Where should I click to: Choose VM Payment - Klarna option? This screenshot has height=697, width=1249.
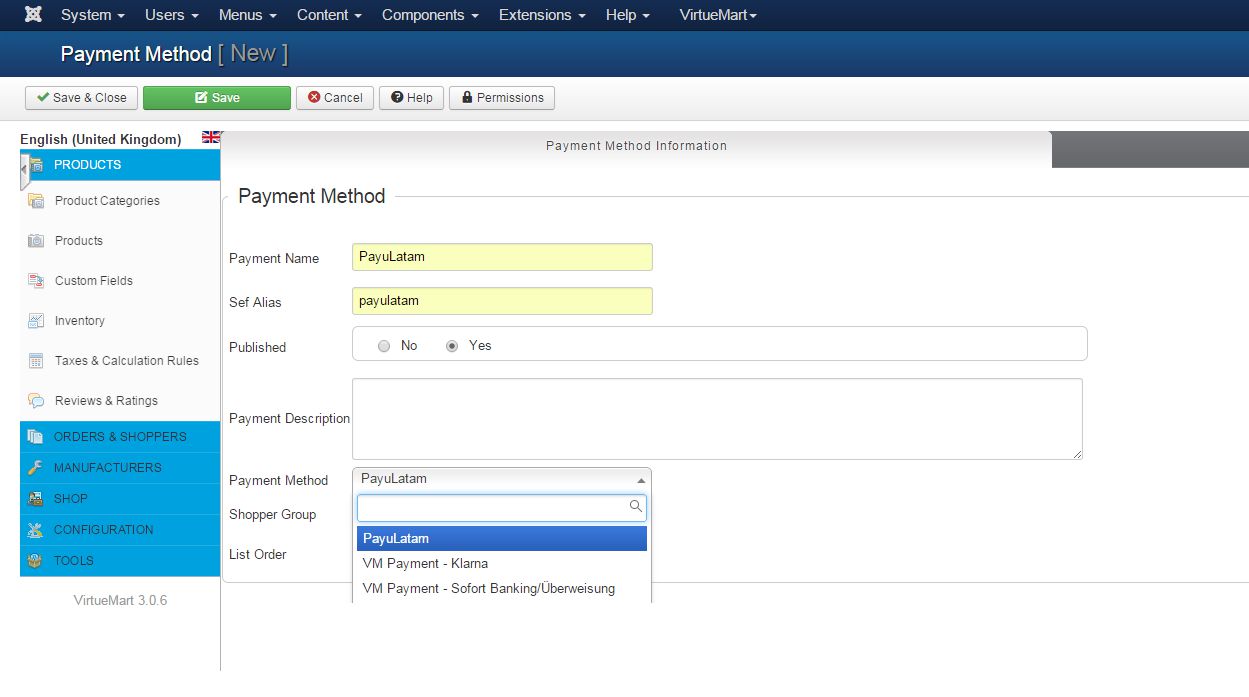click(x=502, y=563)
